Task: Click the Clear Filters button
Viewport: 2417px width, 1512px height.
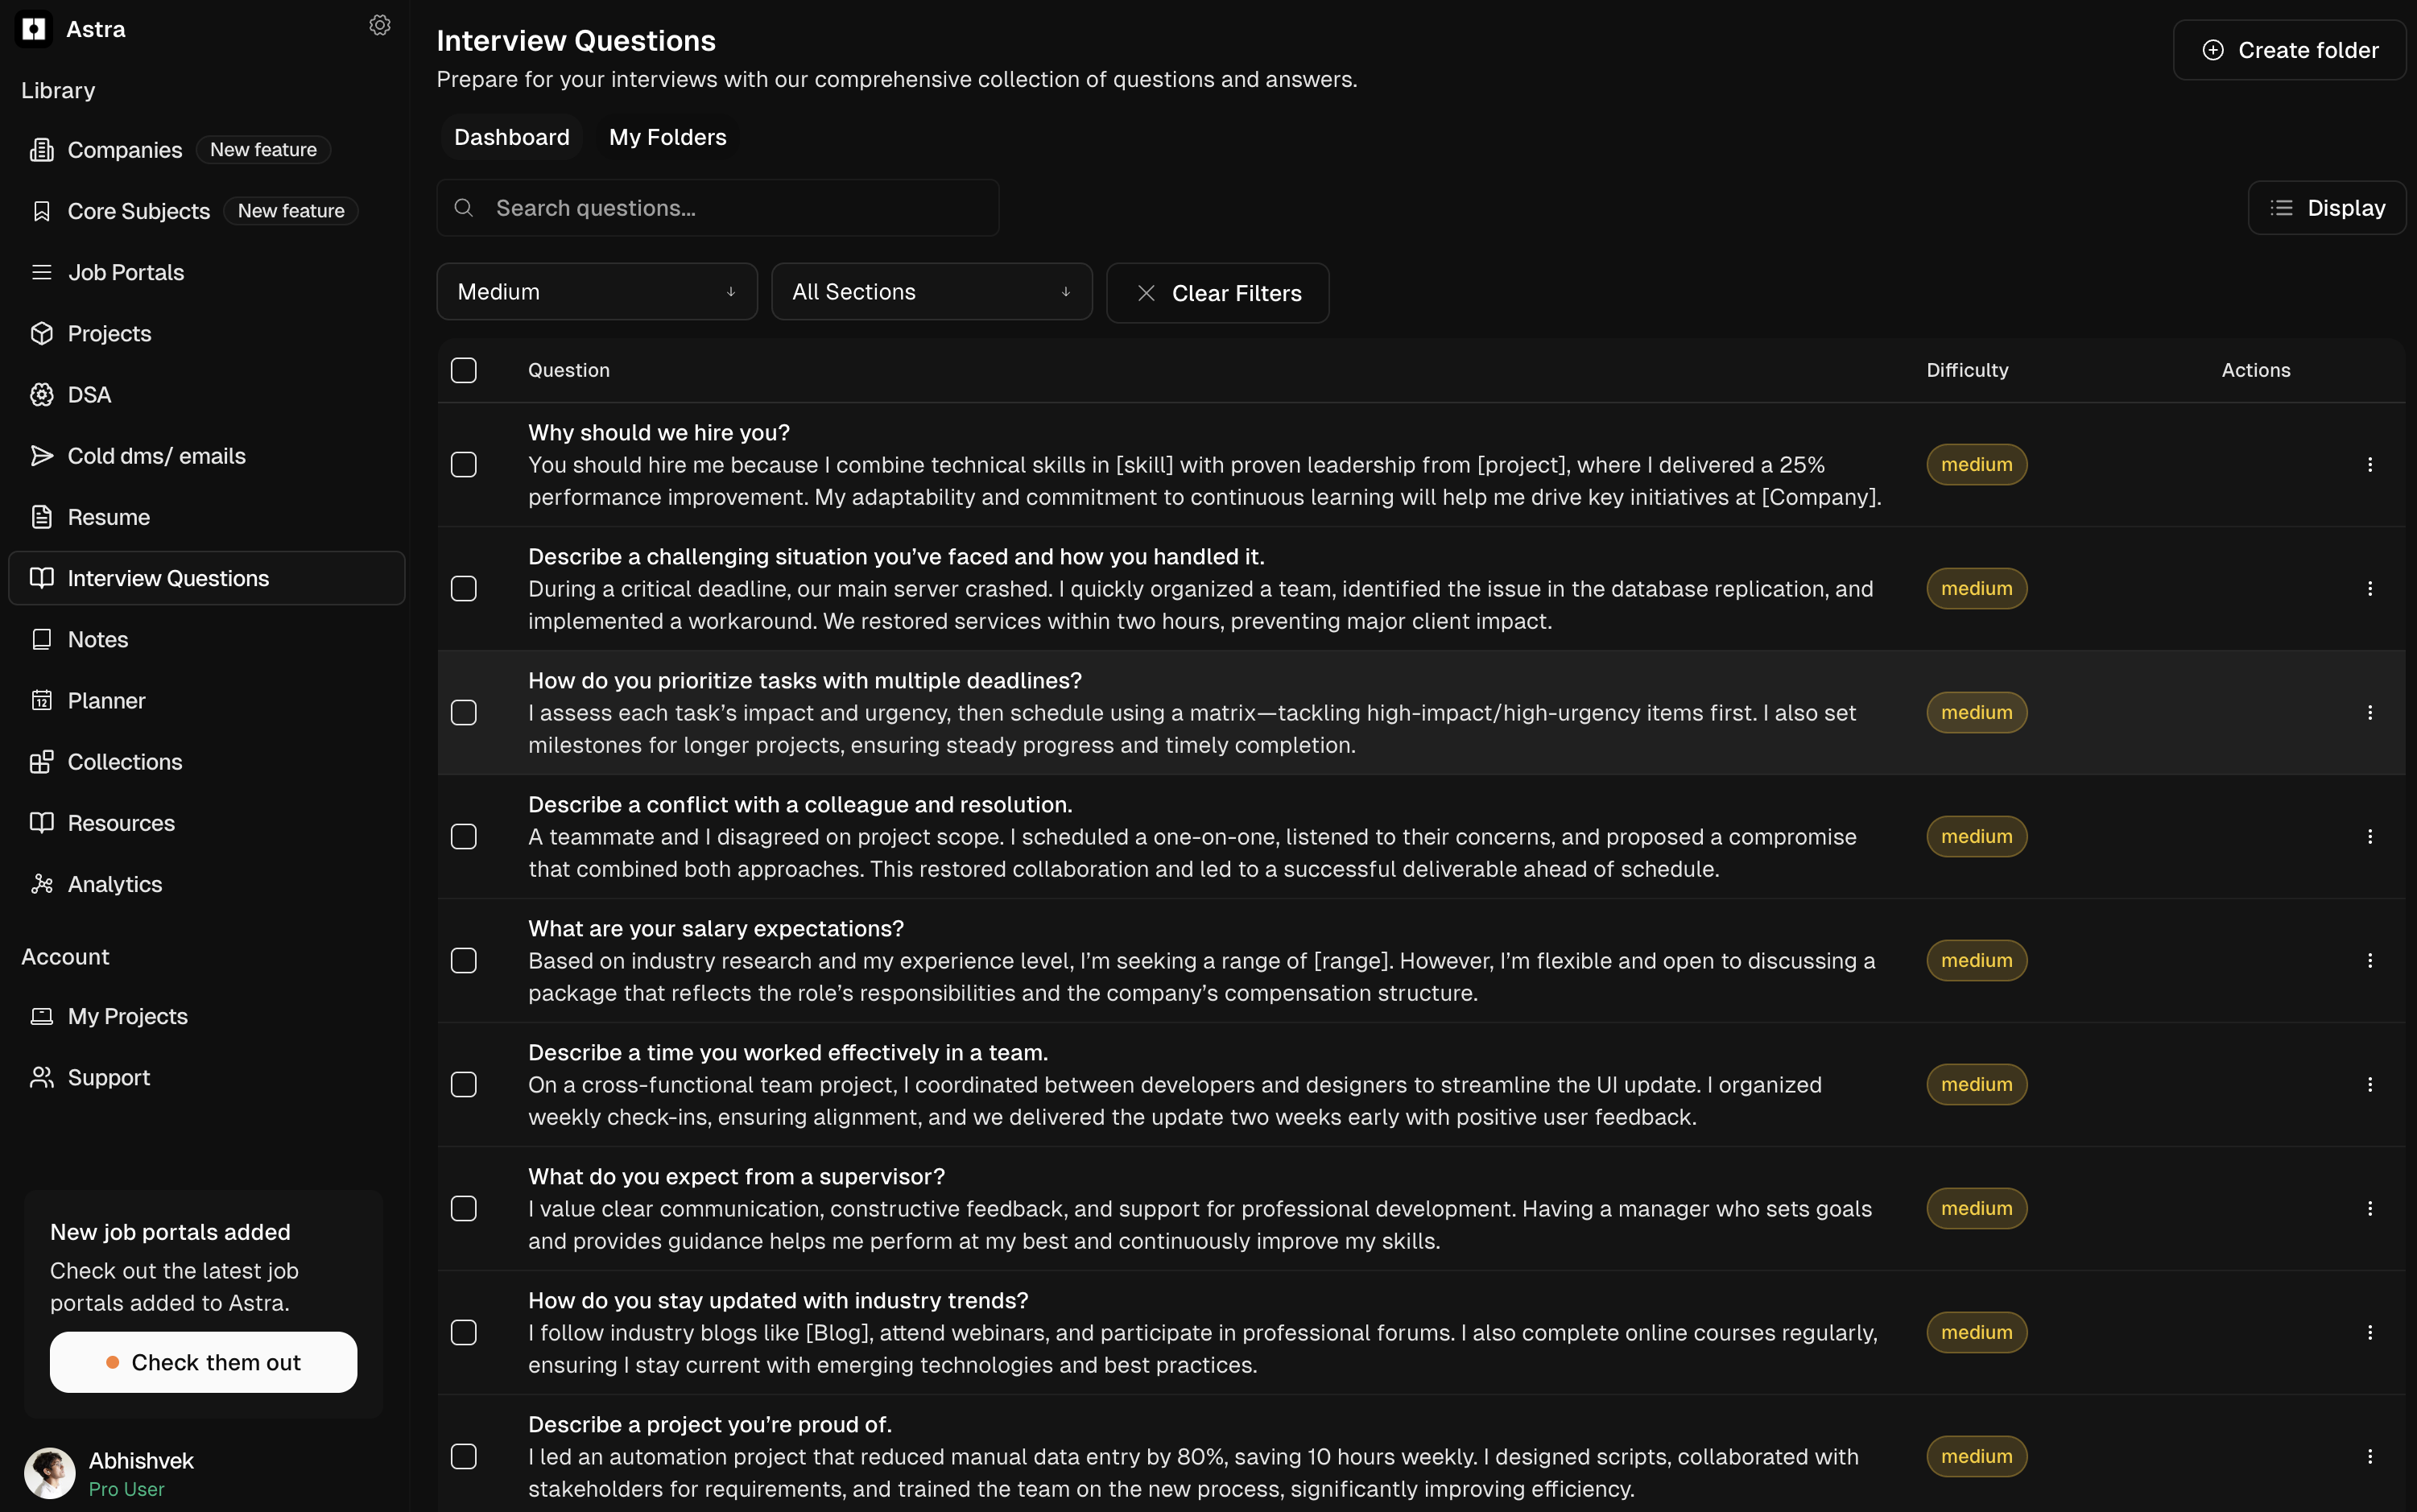Action: (x=1217, y=293)
